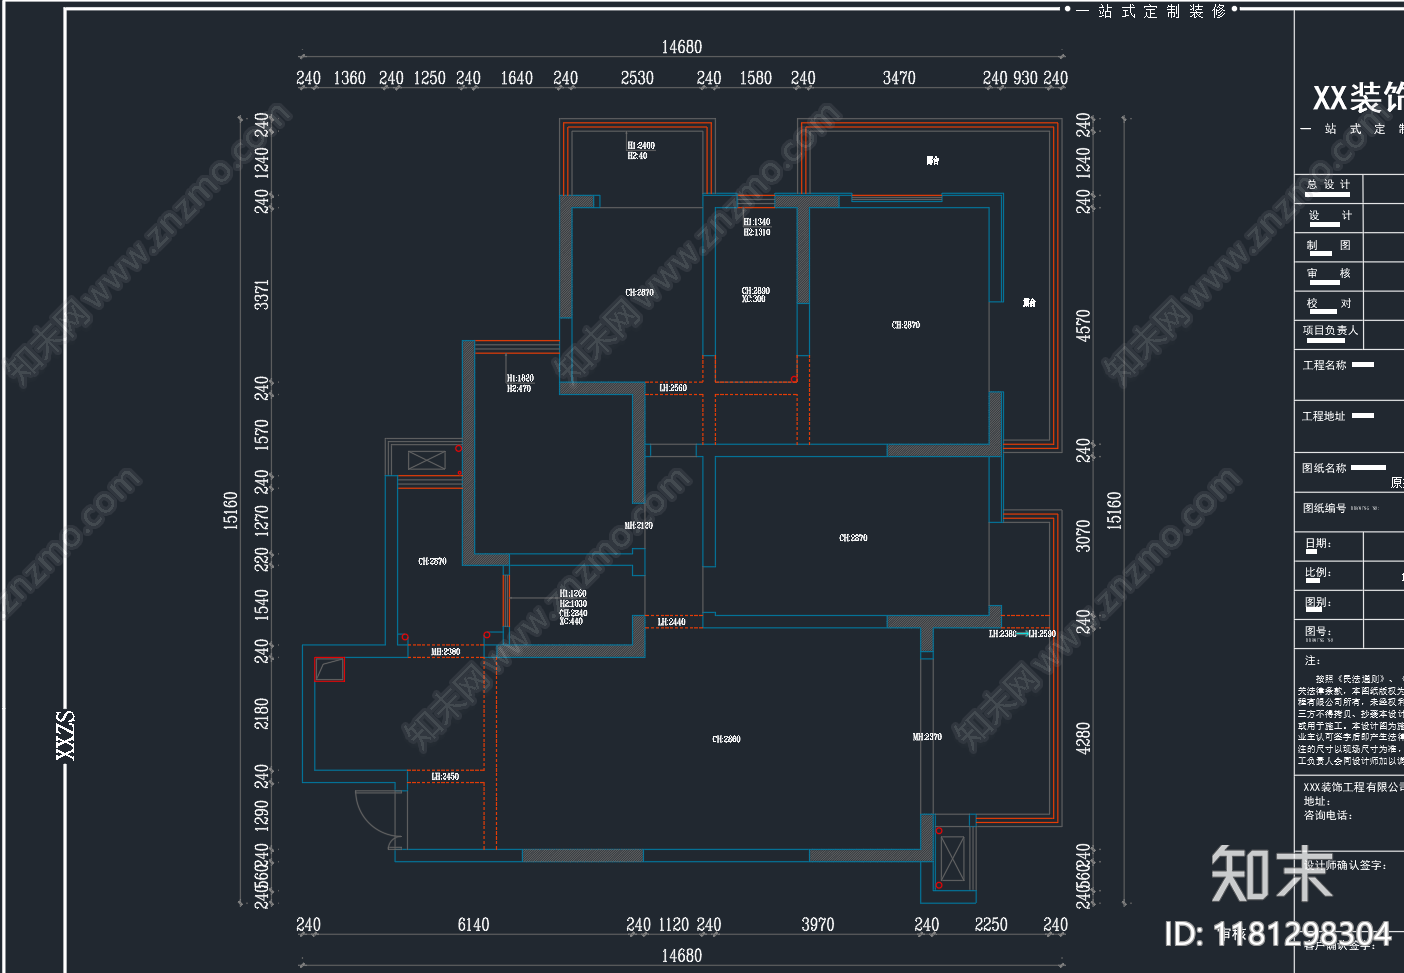Click the 比例 field label
This screenshot has height=973, width=1404.
click(x=1318, y=573)
